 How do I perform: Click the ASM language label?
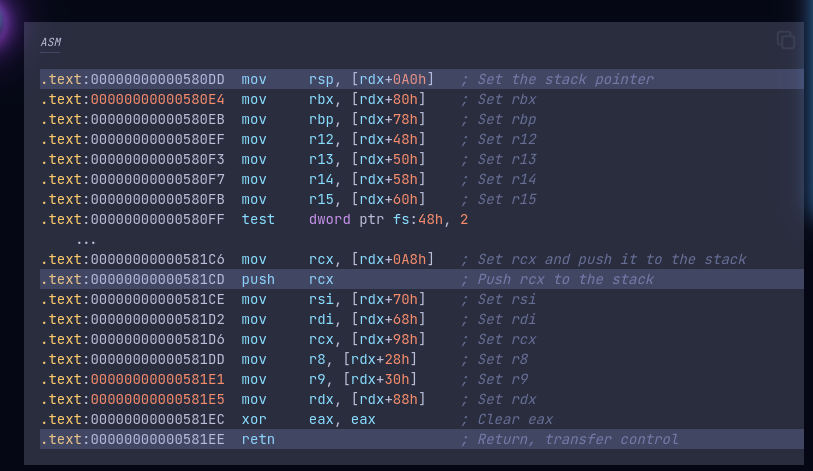point(51,42)
